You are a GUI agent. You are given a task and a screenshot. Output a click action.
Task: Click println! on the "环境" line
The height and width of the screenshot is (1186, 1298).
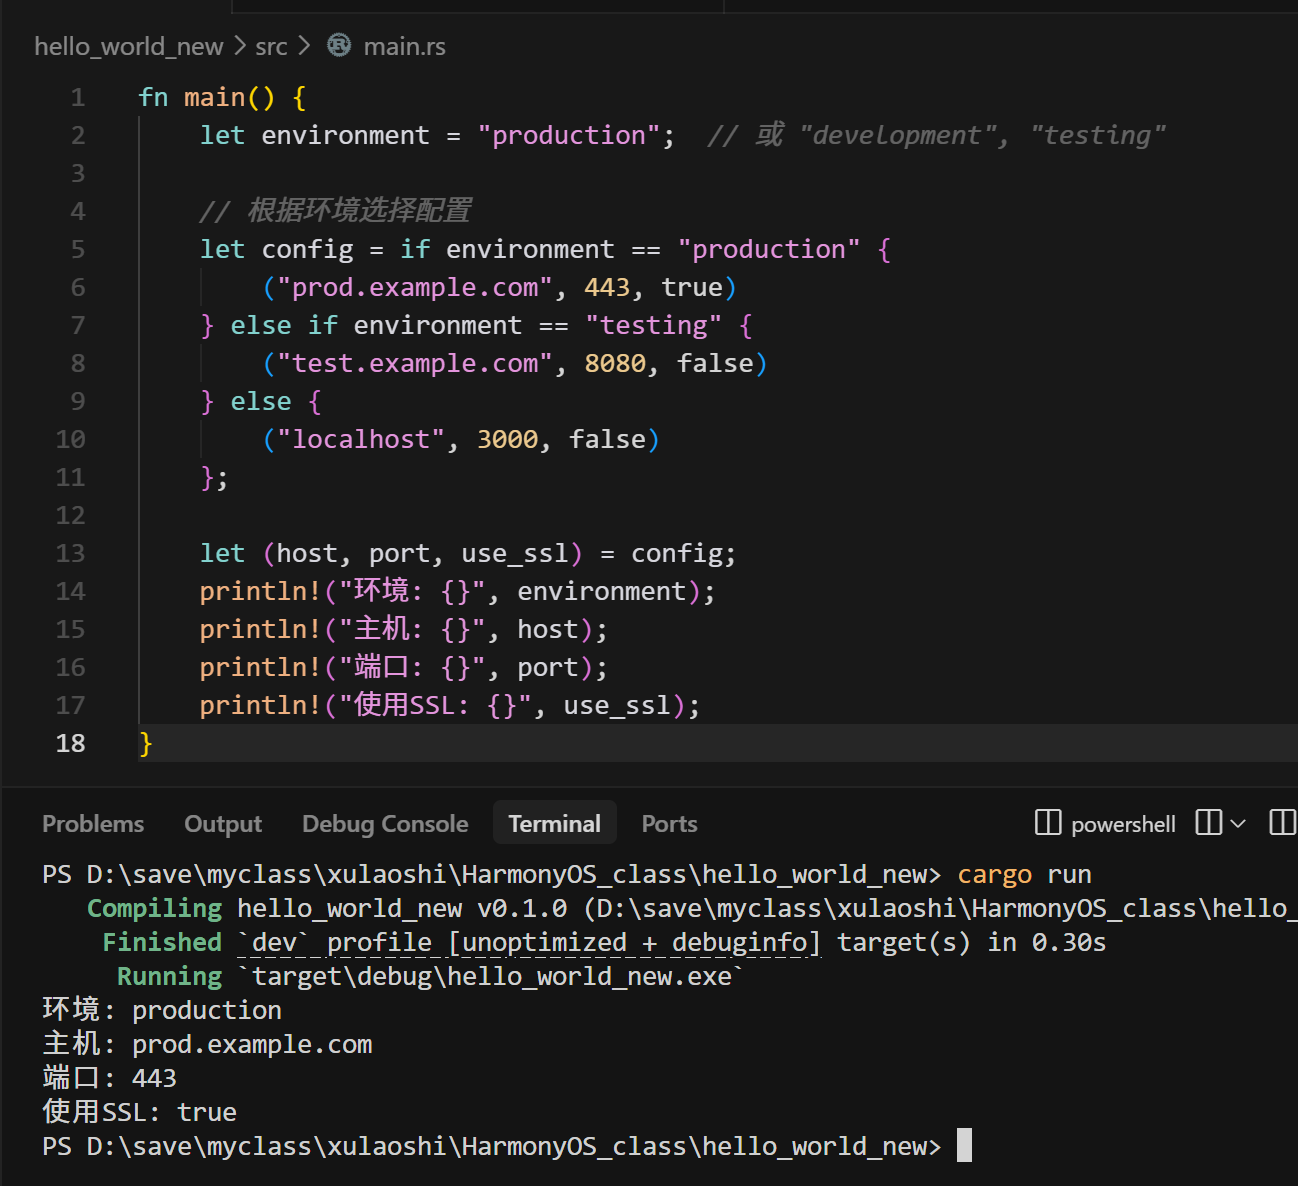point(261,592)
